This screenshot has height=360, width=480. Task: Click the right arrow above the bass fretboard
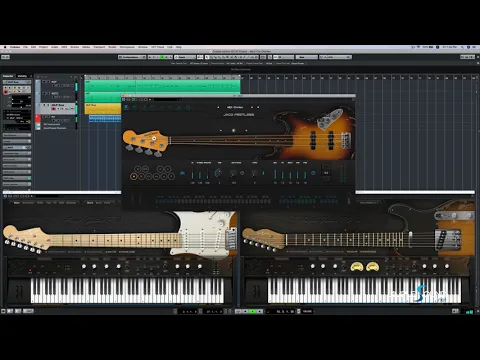246,131
